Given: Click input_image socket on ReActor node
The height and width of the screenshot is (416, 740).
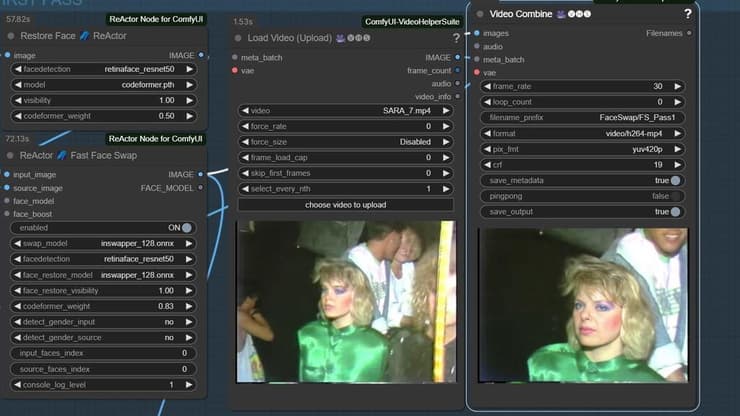Looking at the screenshot, I should [x=7, y=174].
